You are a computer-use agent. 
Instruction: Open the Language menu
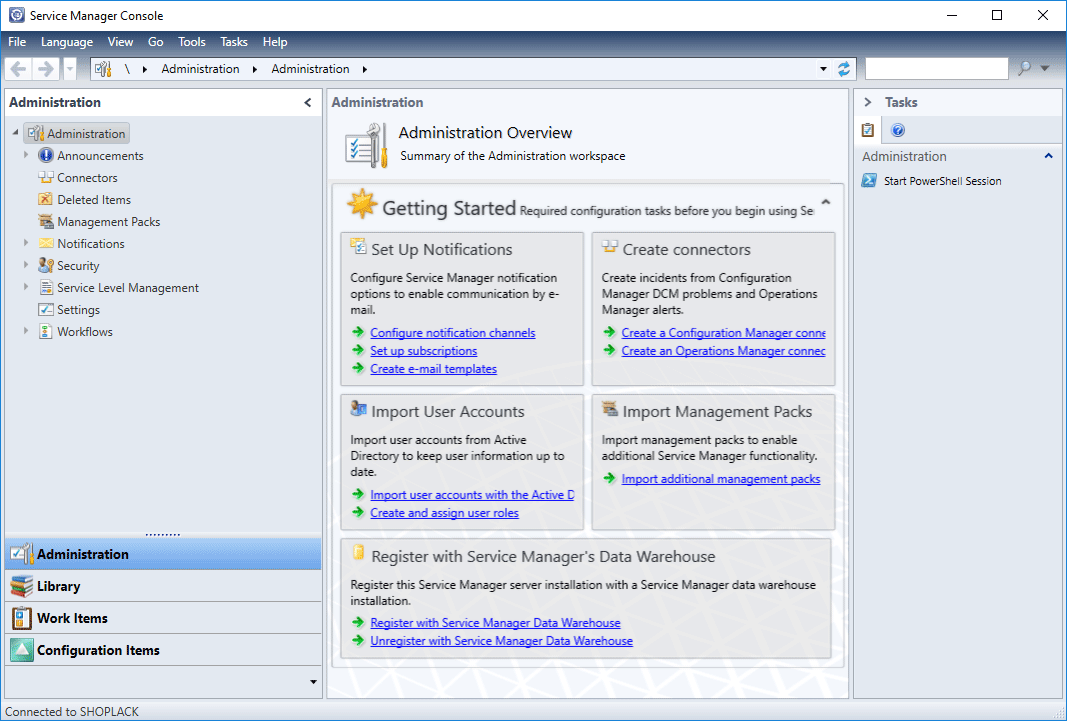67,42
